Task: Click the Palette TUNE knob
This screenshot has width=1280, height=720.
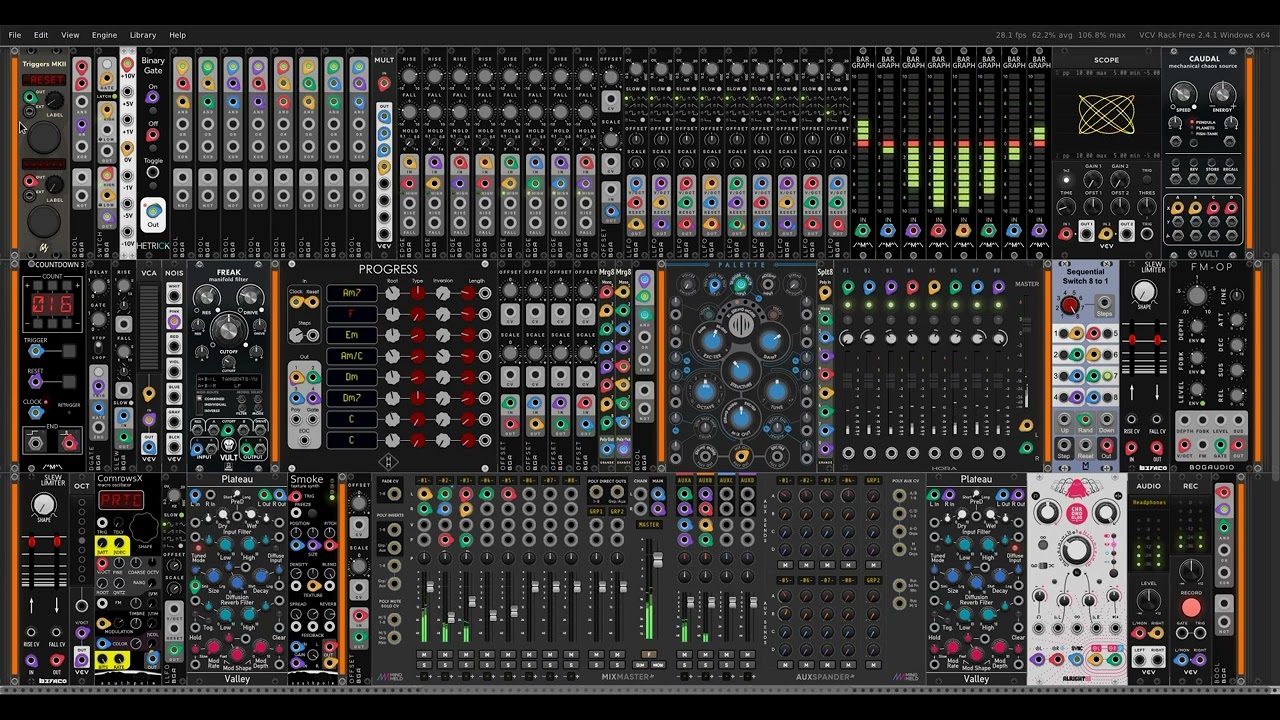Action: coord(777,392)
